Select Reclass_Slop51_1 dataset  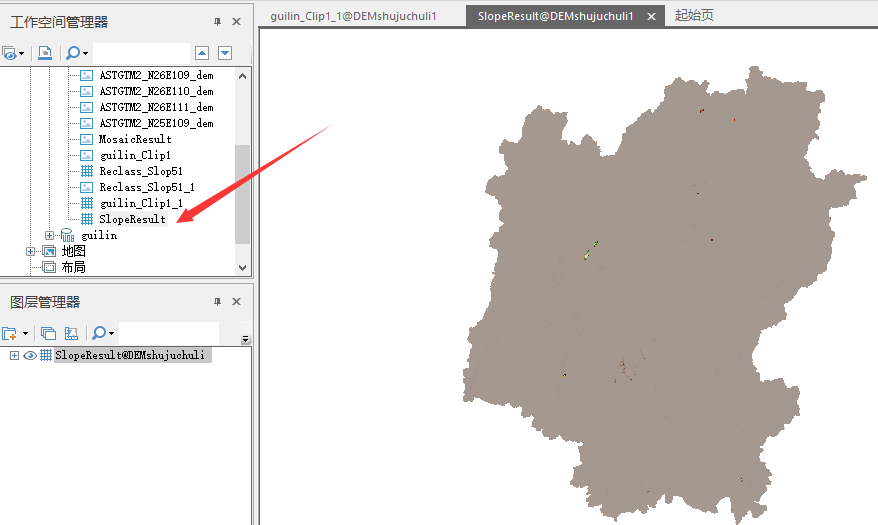pos(147,188)
